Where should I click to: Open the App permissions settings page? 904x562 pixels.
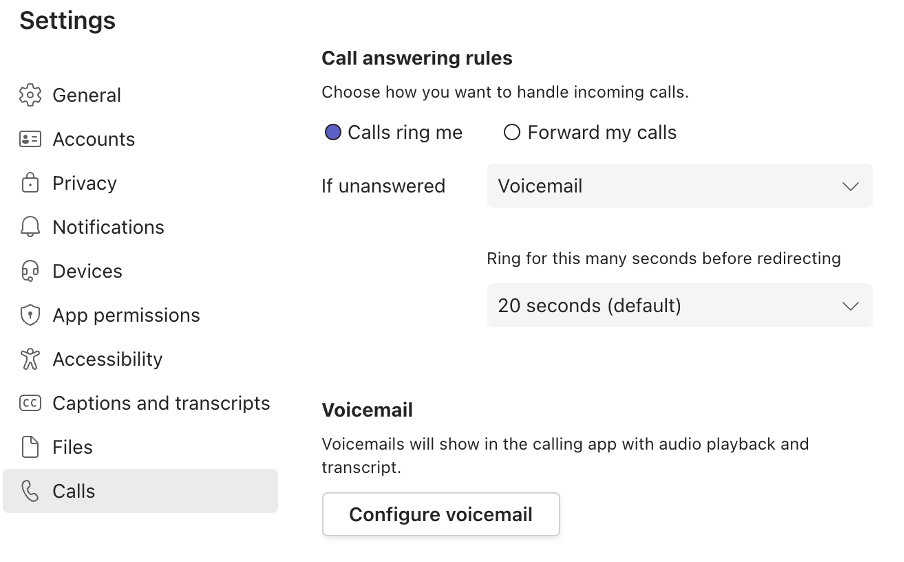pos(126,315)
